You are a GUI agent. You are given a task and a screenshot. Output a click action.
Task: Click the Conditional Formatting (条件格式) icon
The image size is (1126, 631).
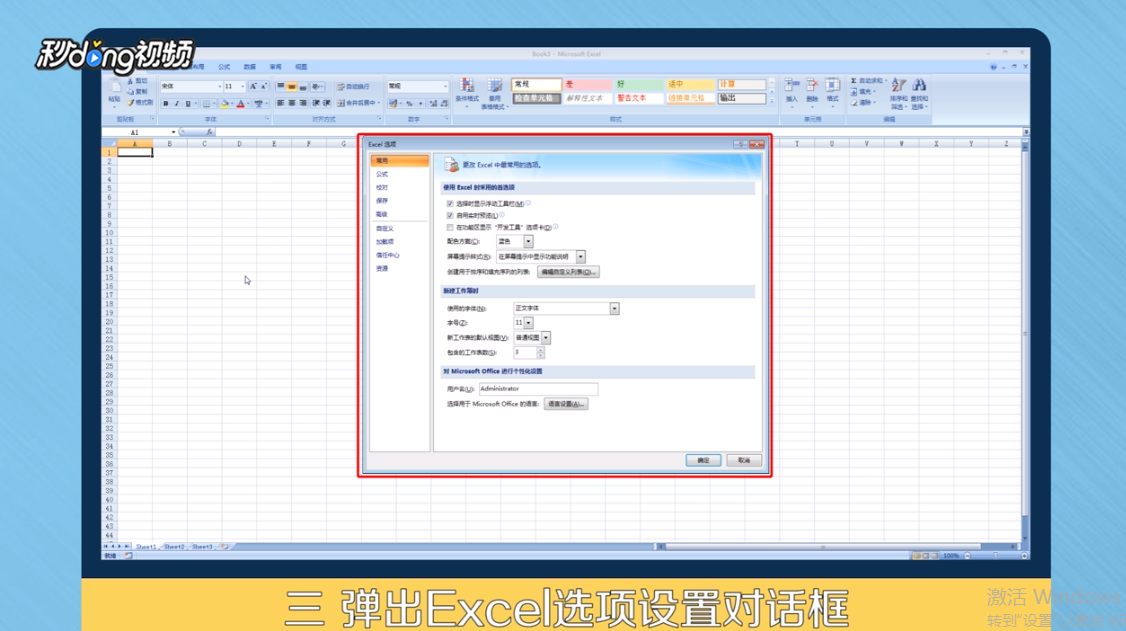tap(467, 85)
